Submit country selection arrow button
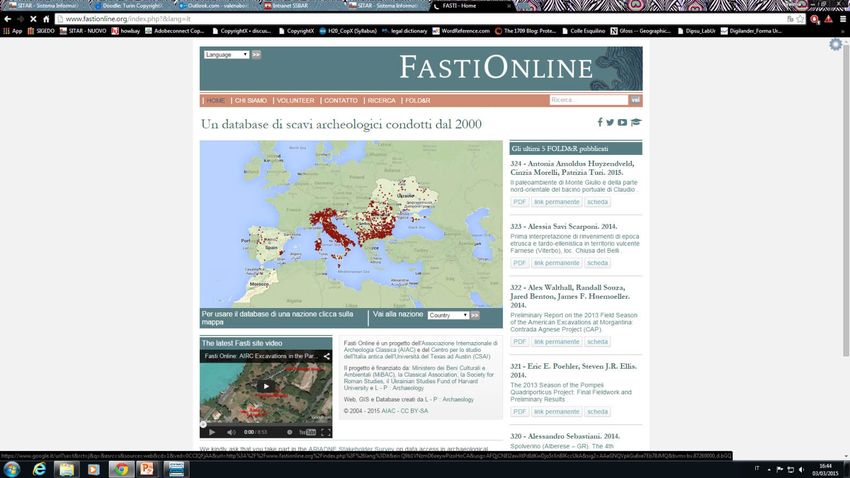This screenshot has width=850, height=478. click(475, 315)
